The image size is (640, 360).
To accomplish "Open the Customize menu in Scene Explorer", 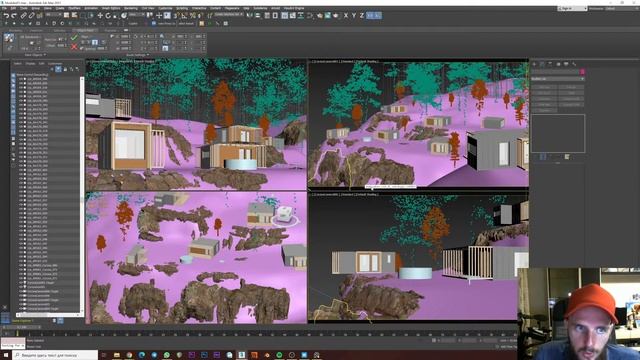I will 55,64.
